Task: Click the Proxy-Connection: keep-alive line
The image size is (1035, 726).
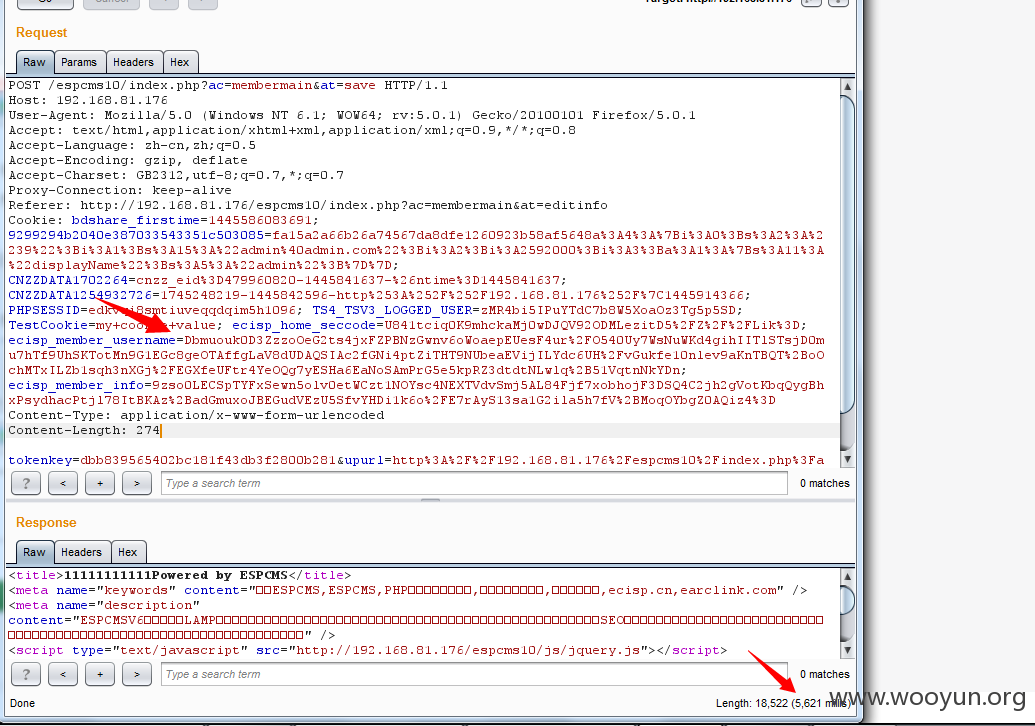Action: (x=120, y=190)
